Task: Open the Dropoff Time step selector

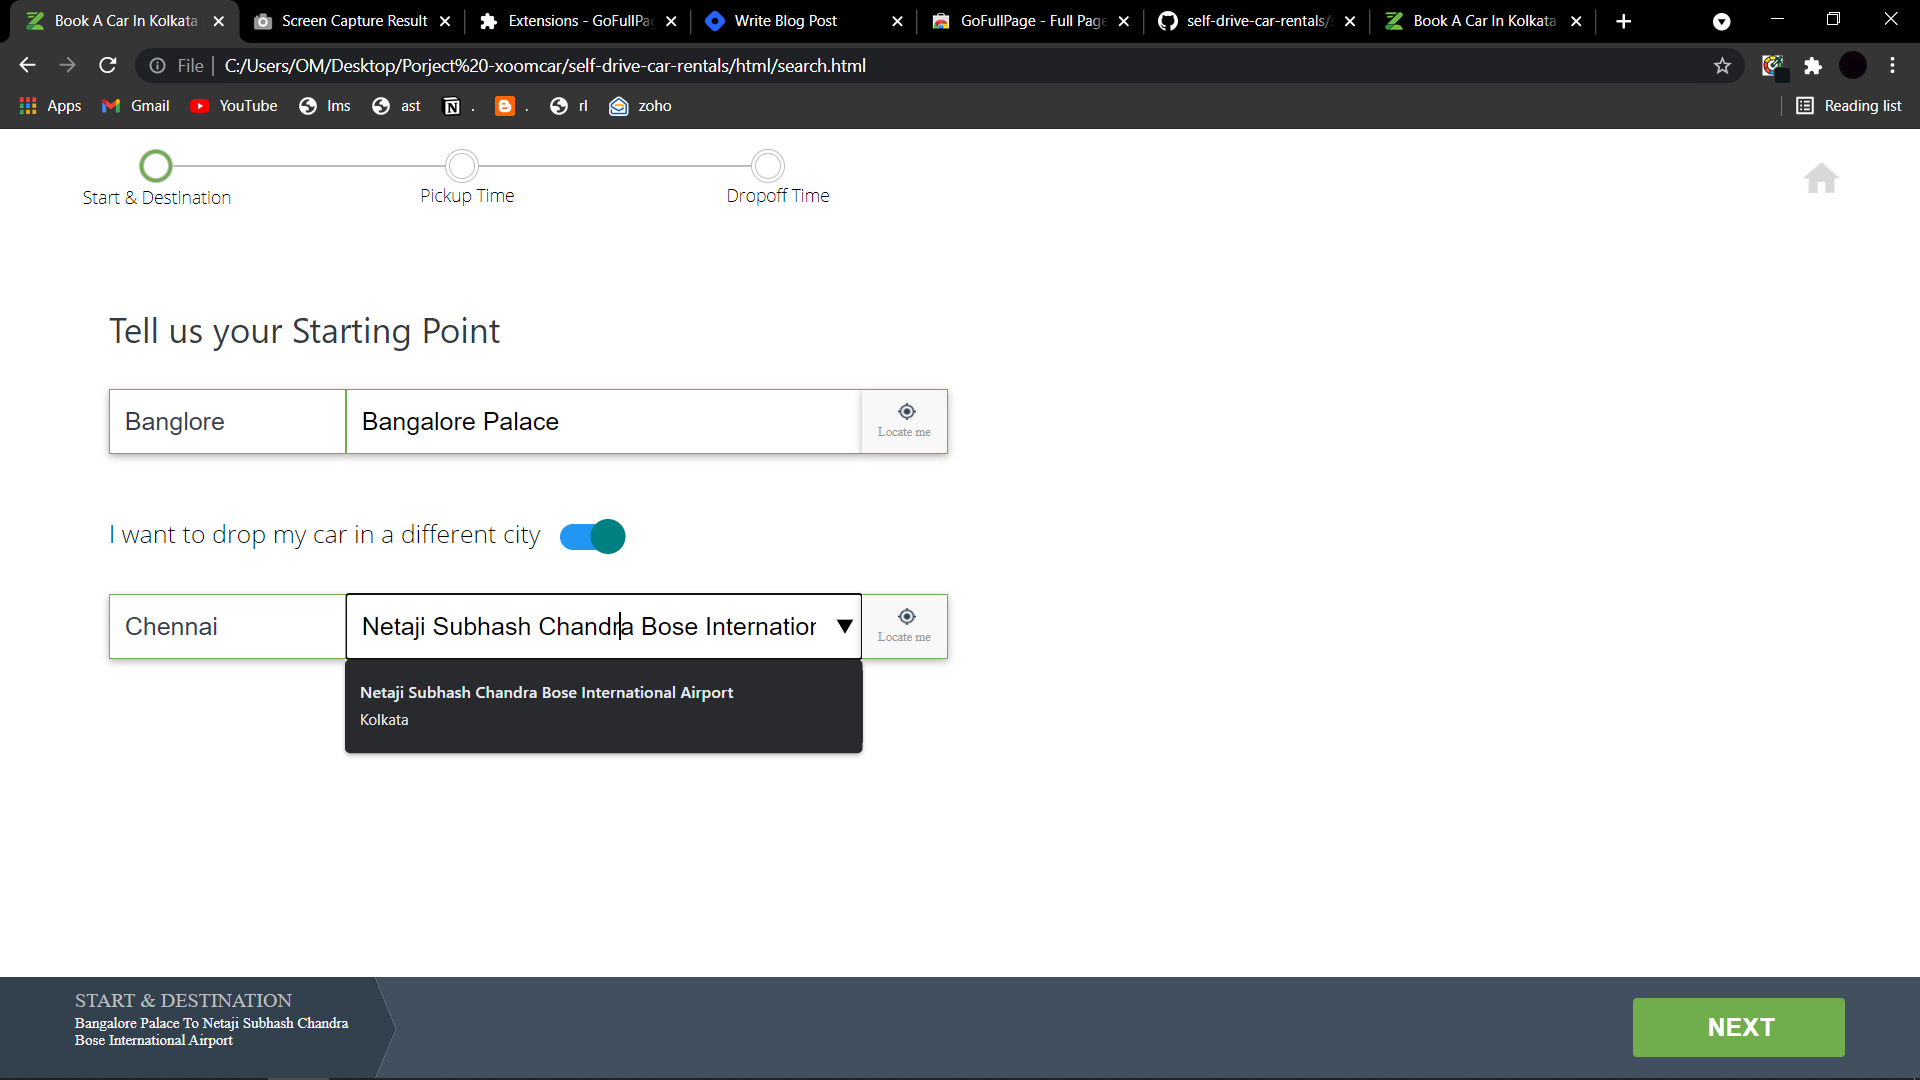Action: pyautogui.click(x=769, y=165)
